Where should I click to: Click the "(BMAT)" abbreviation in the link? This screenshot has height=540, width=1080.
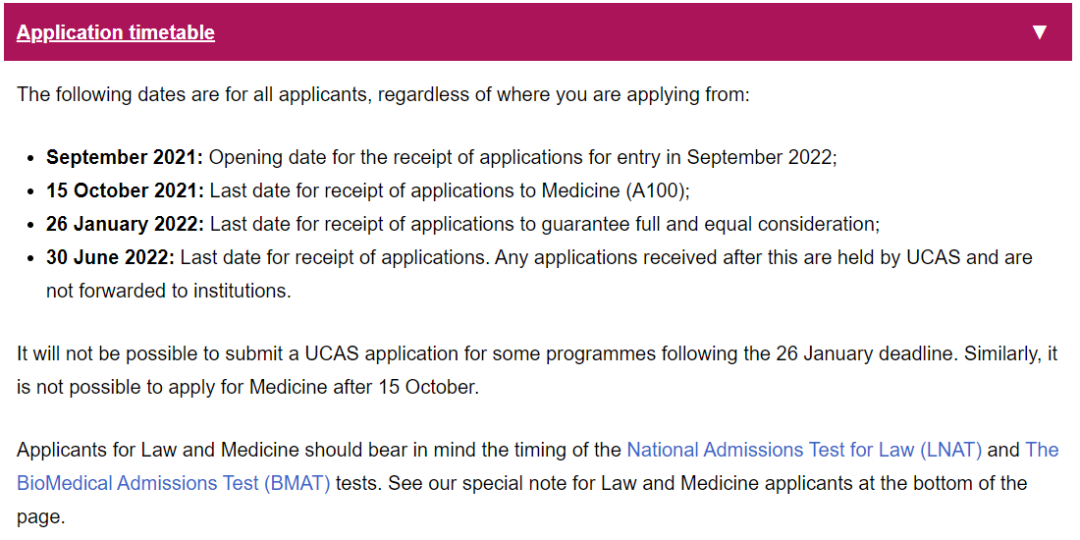pos(297,484)
